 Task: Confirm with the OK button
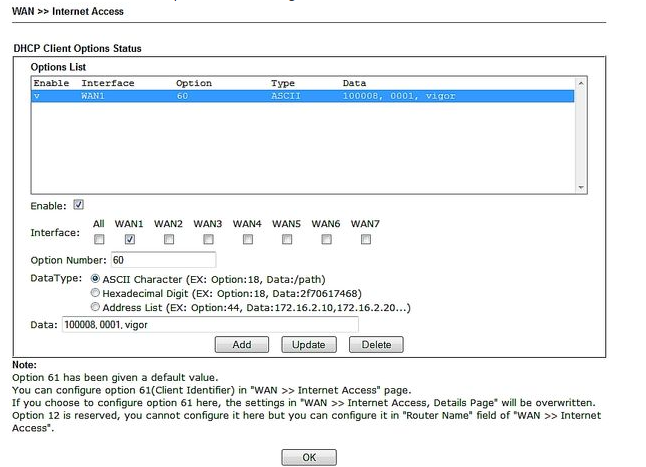[x=308, y=457]
